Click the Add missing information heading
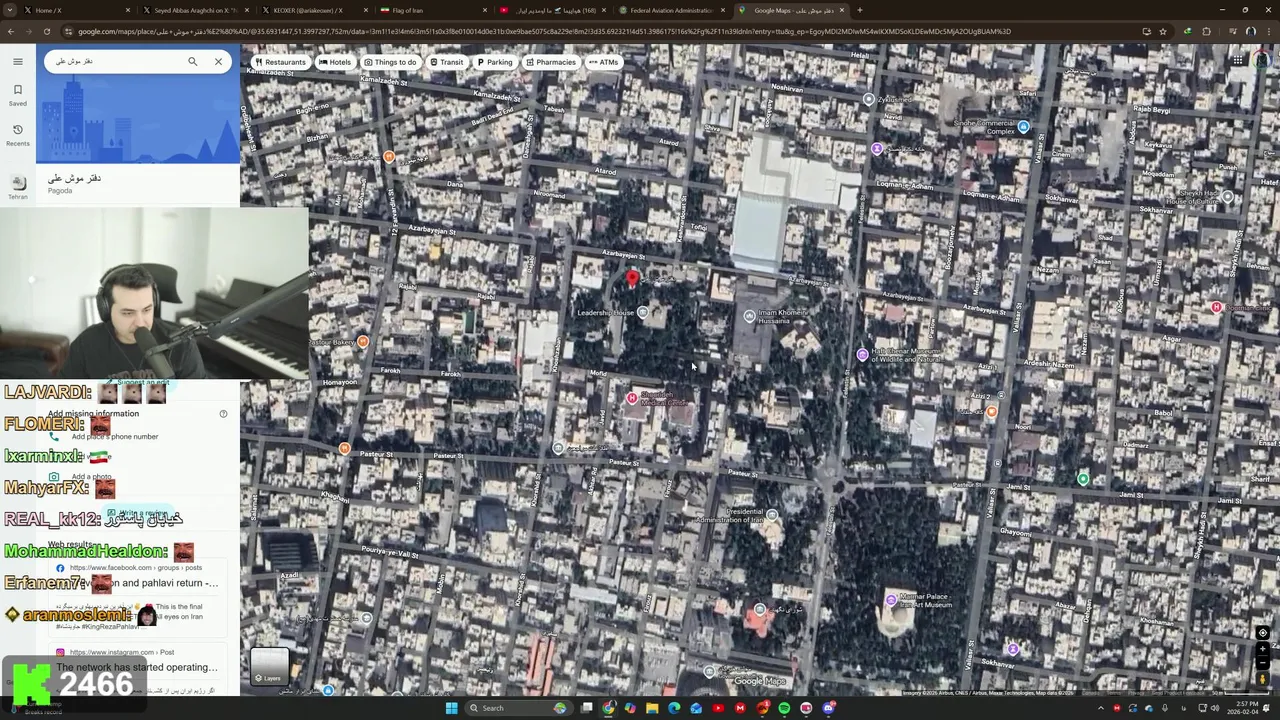This screenshot has height=720, width=1280. (x=93, y=414)
